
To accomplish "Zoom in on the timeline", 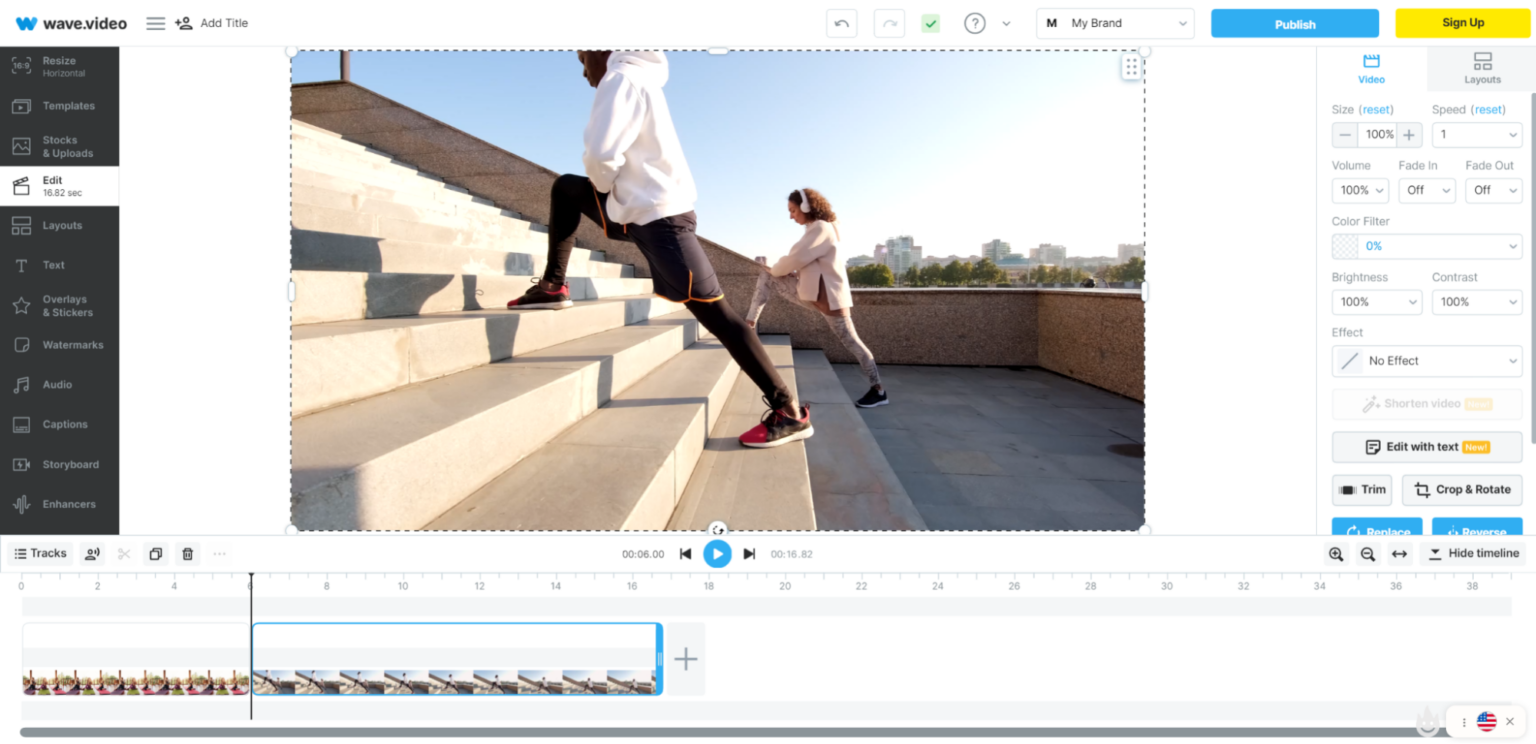I will coord(1336,554).
